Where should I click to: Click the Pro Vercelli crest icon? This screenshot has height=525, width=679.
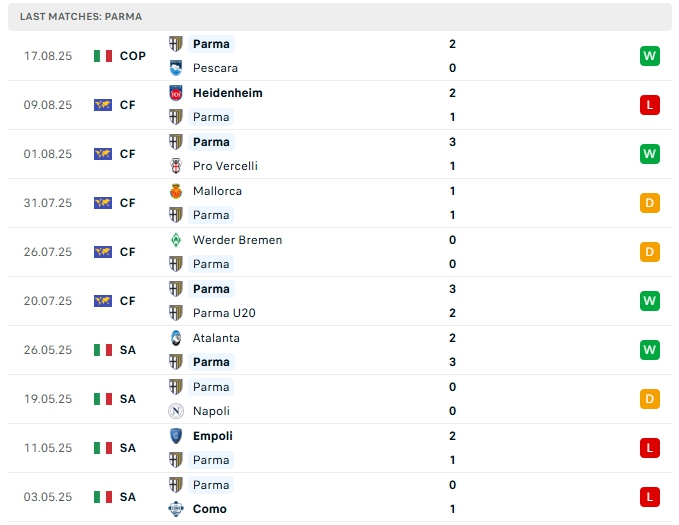[176, 166]
